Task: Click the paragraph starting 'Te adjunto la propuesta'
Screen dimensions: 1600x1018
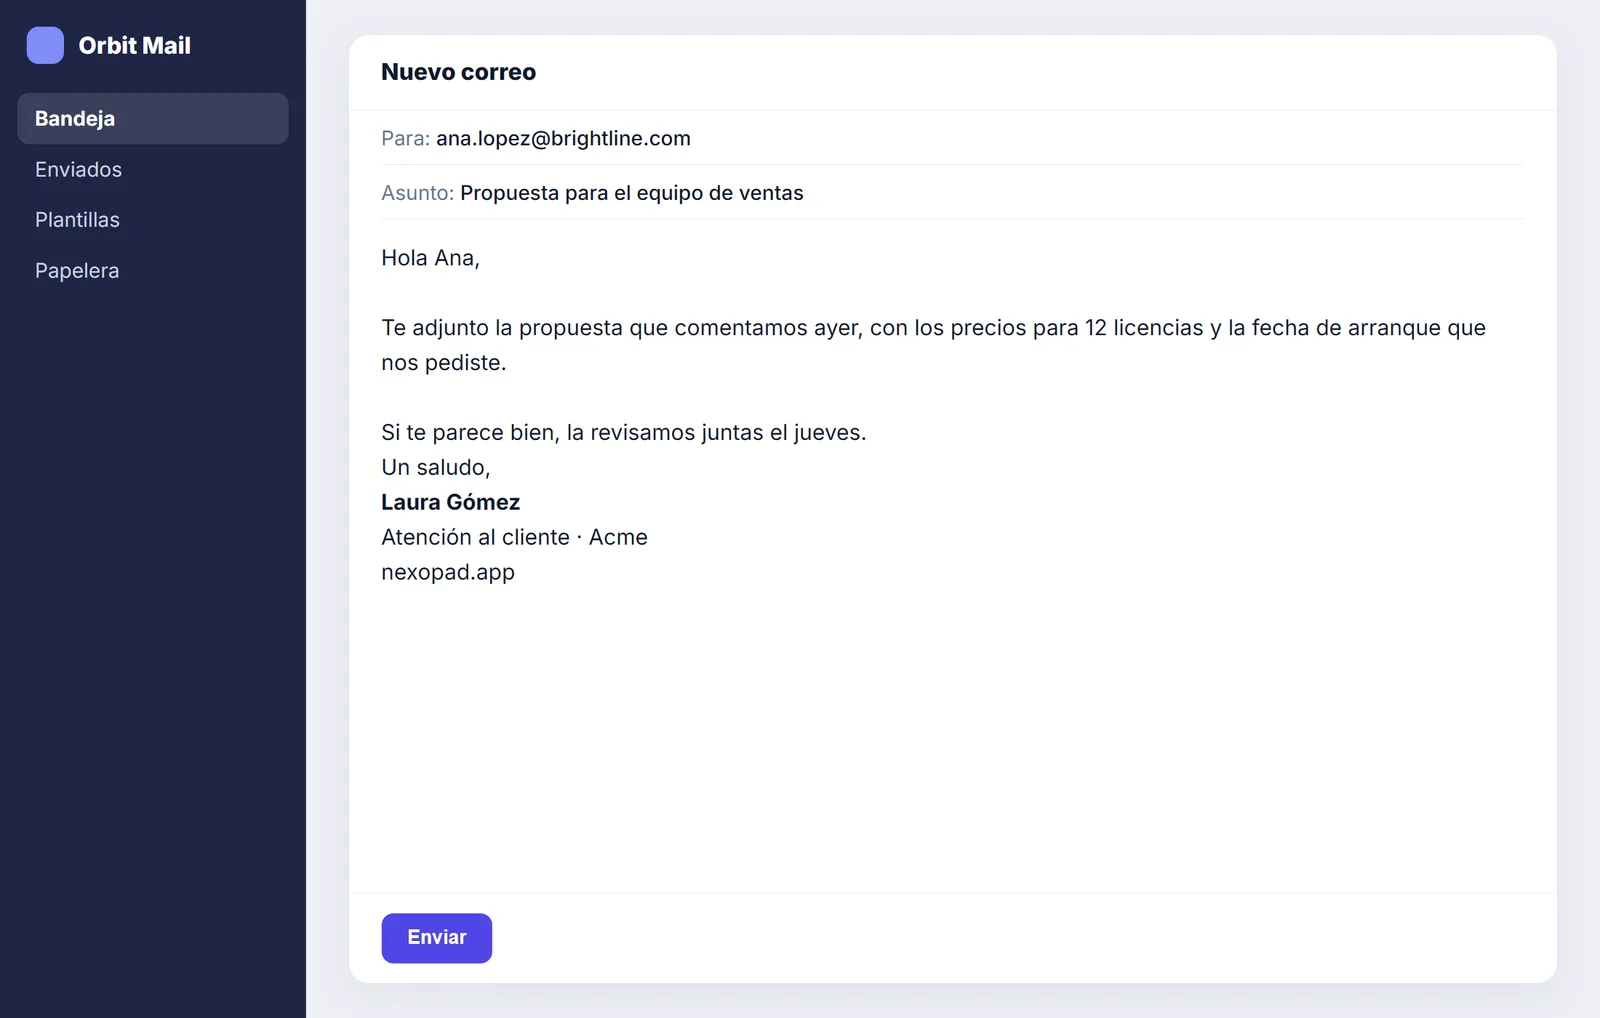Action: coord(934,345)
